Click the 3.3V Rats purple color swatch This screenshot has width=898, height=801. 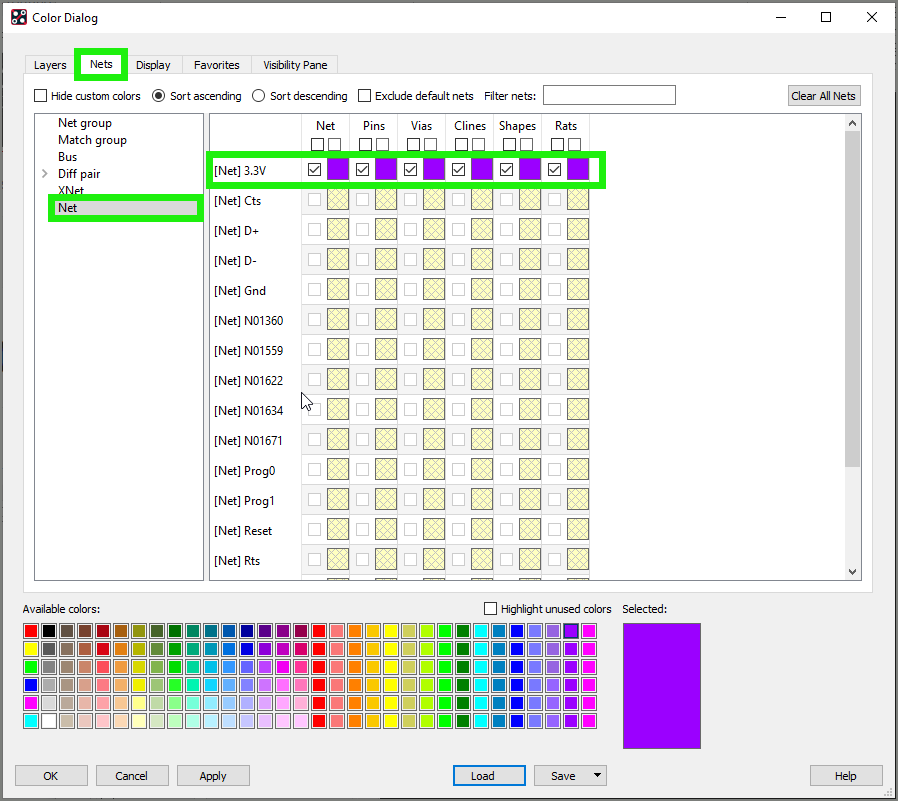[578, 169]
